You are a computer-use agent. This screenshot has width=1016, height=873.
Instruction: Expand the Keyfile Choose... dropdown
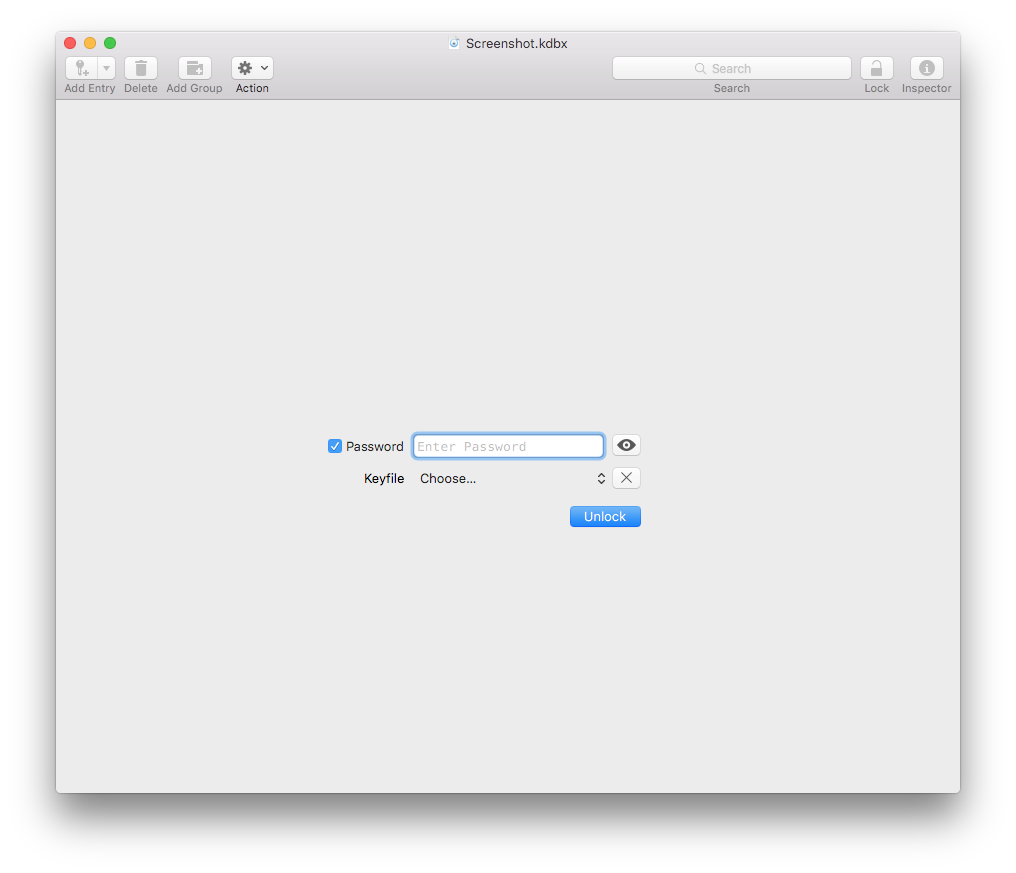[x=512, y=478]
